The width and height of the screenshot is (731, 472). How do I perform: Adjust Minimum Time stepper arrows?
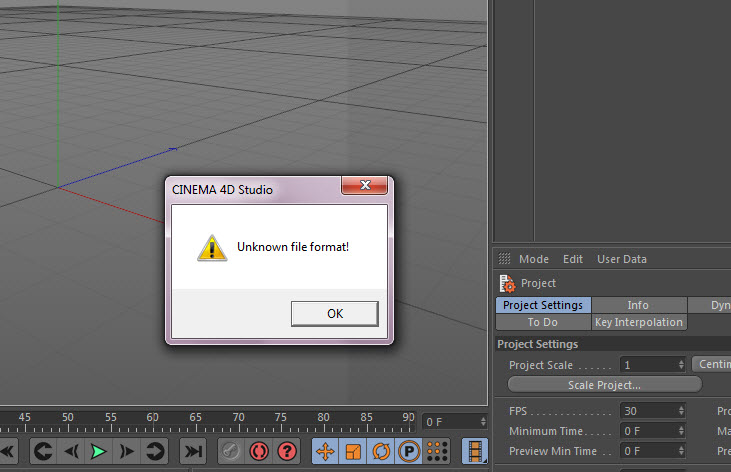[681, 431]
